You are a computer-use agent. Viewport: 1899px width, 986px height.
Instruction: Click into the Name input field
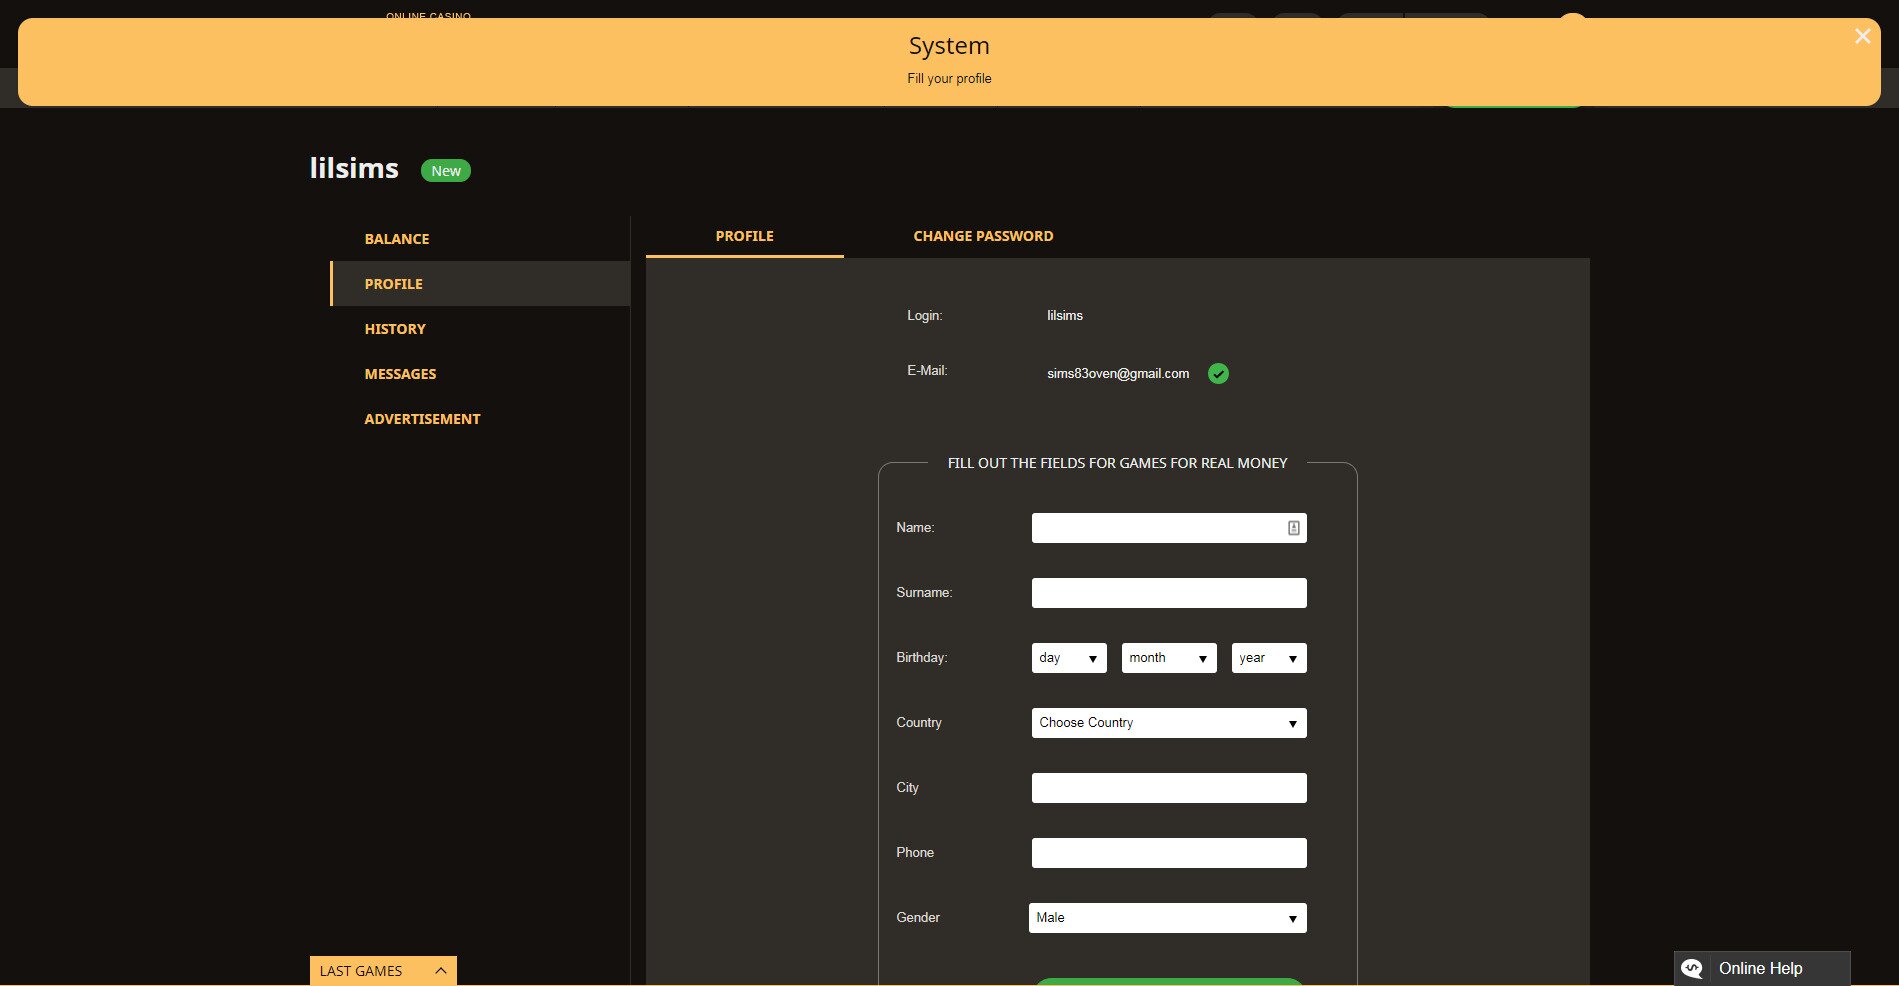pyautogui.click(x=1169, y=528)
